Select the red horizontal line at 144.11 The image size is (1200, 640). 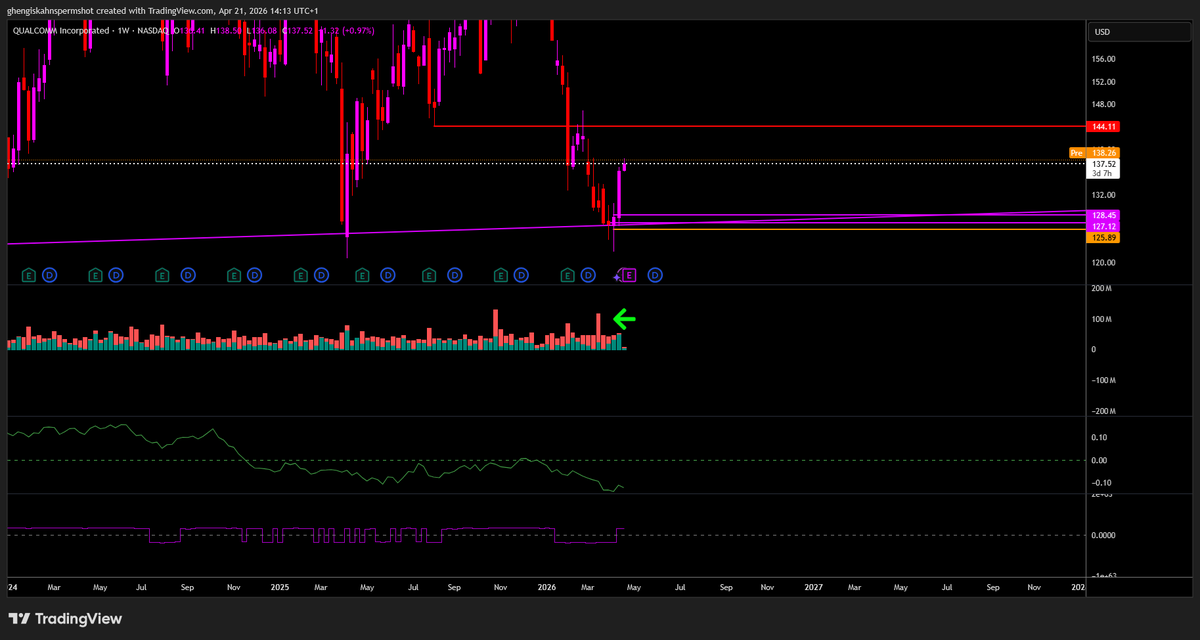[x=760, y=126]
